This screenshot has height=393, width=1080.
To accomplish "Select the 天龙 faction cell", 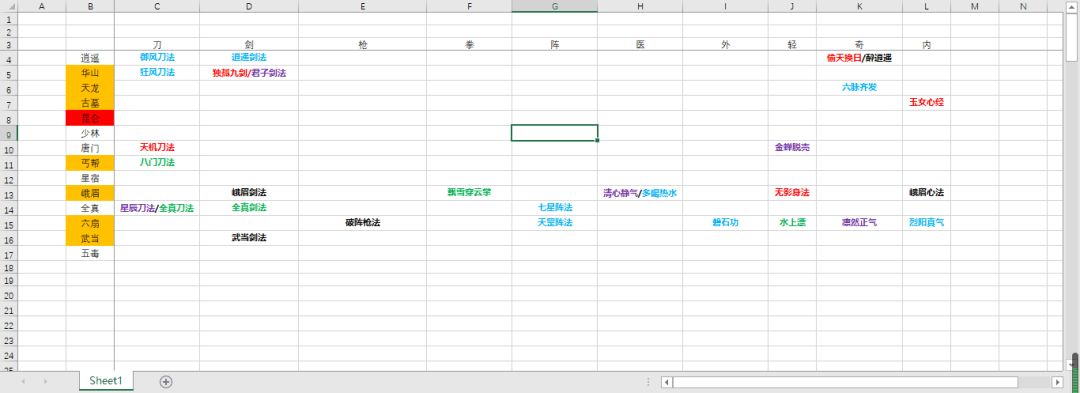I will point(90,87).
